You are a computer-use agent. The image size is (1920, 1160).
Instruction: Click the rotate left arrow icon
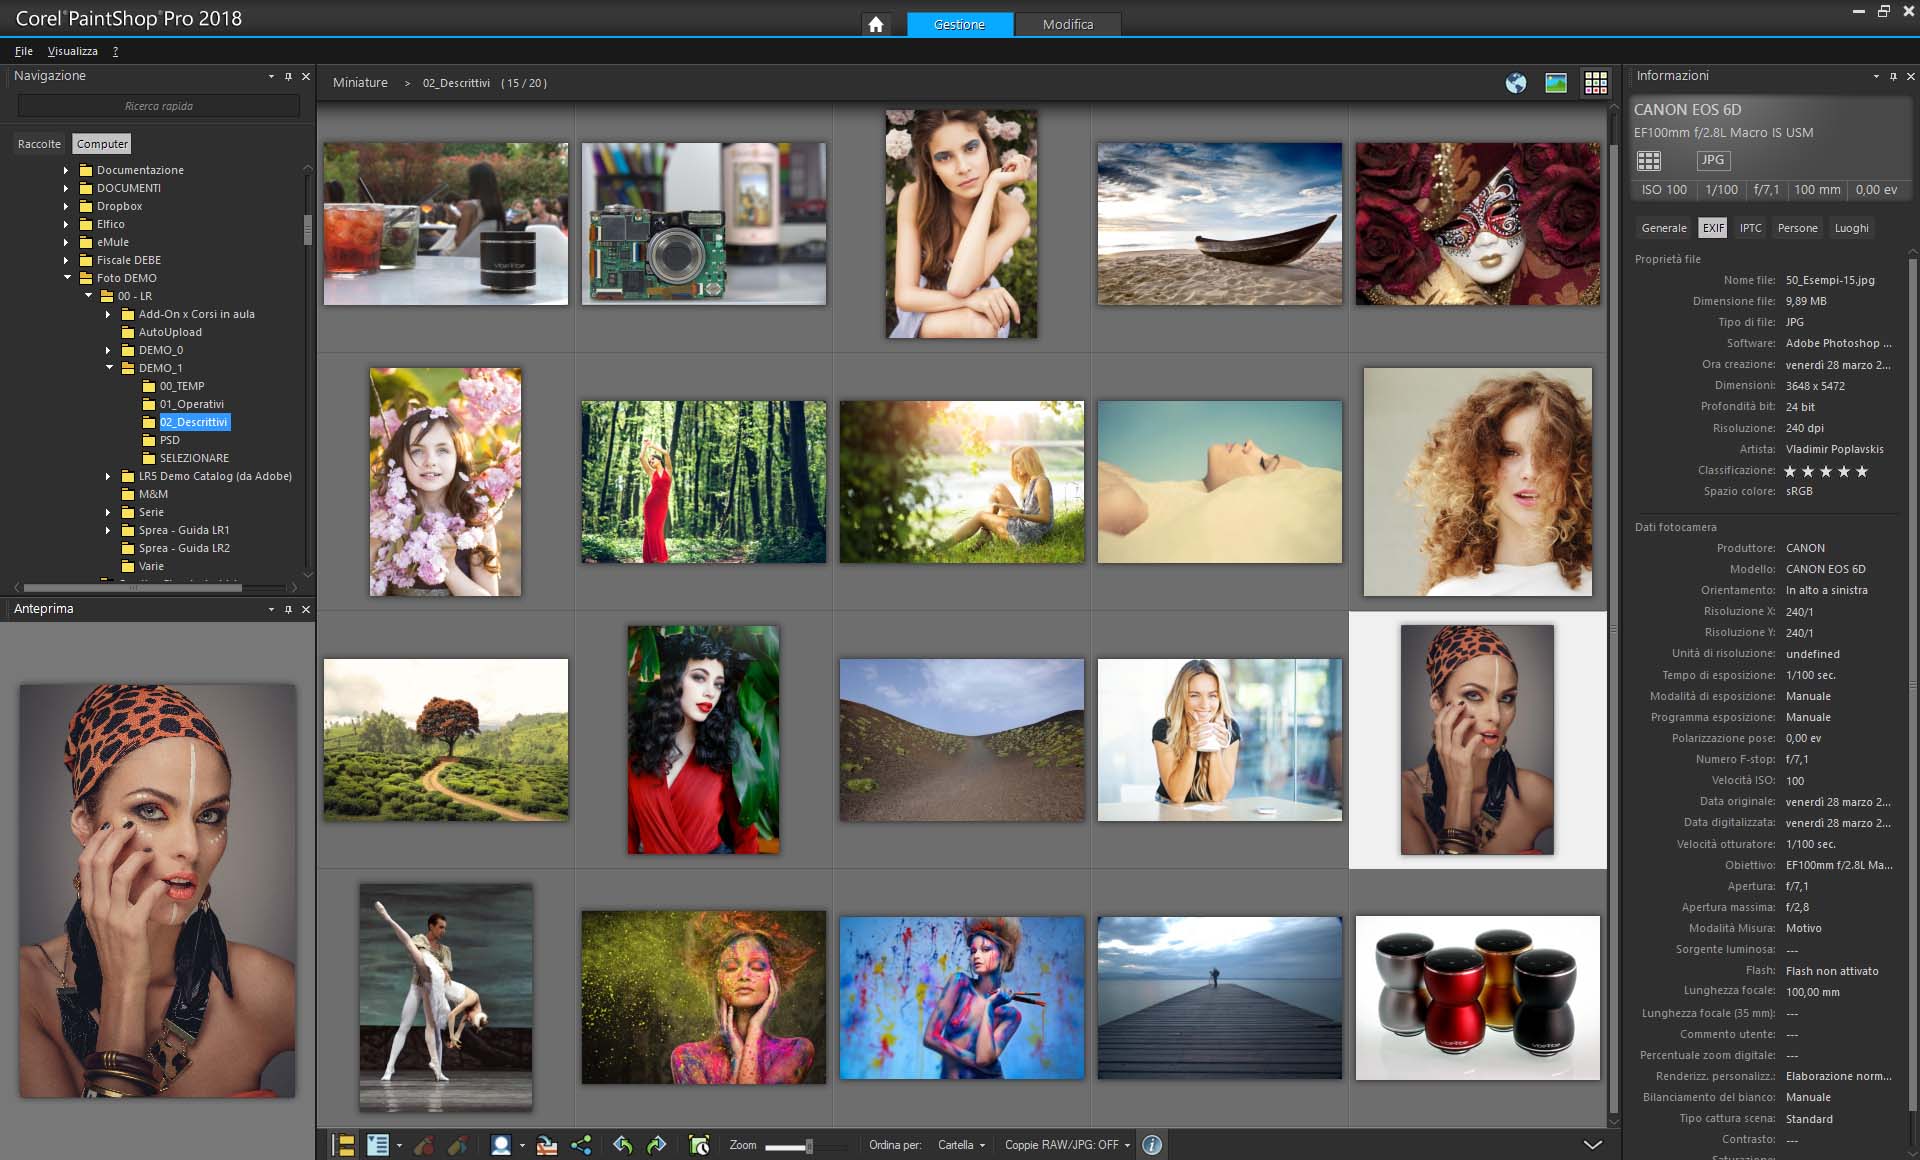pos(623,1145)
